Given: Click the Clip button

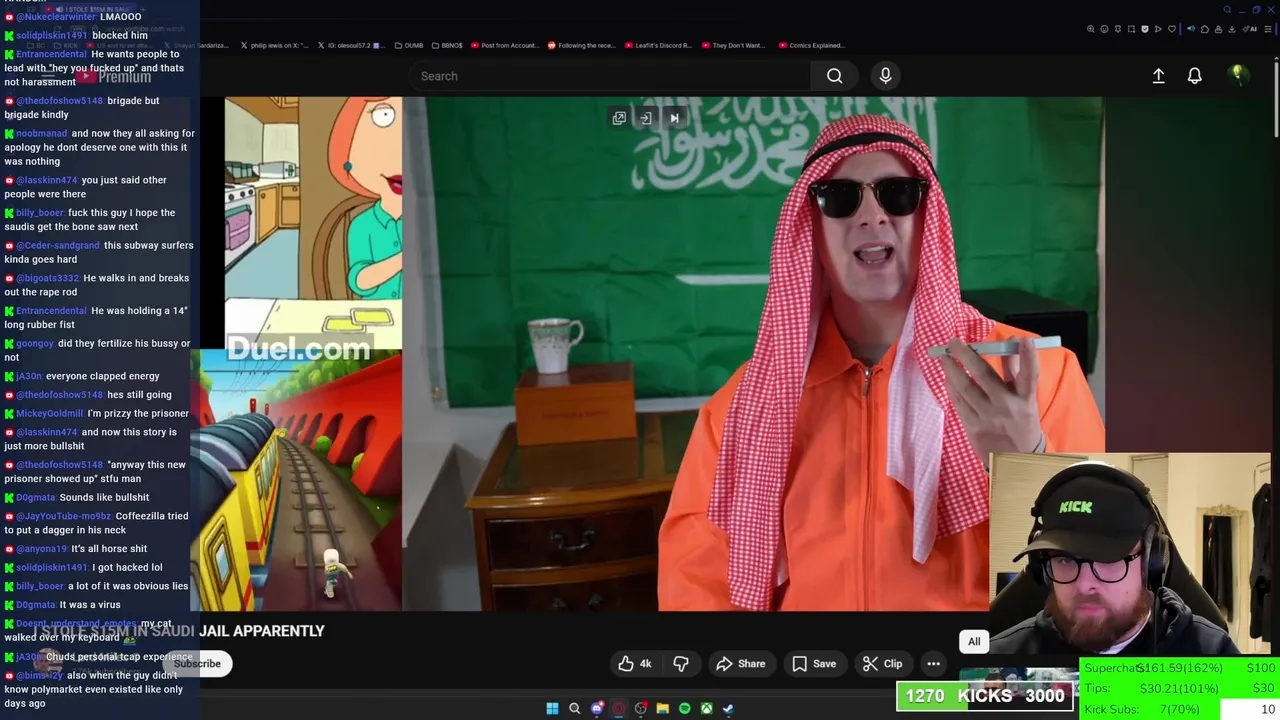Looking at the screenshot, I should (882, 664).
